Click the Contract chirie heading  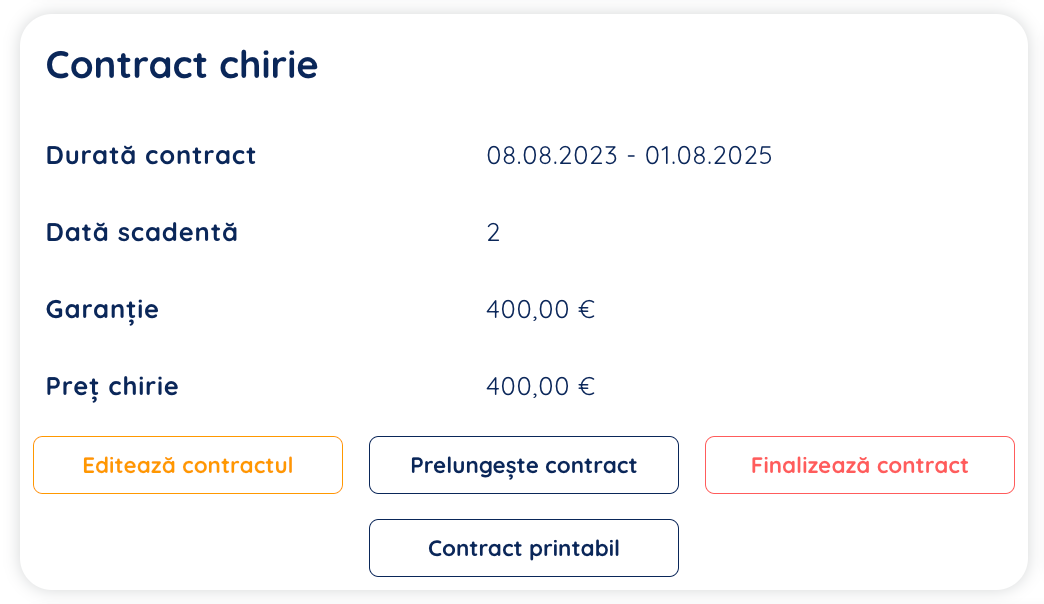coord(182,65)
